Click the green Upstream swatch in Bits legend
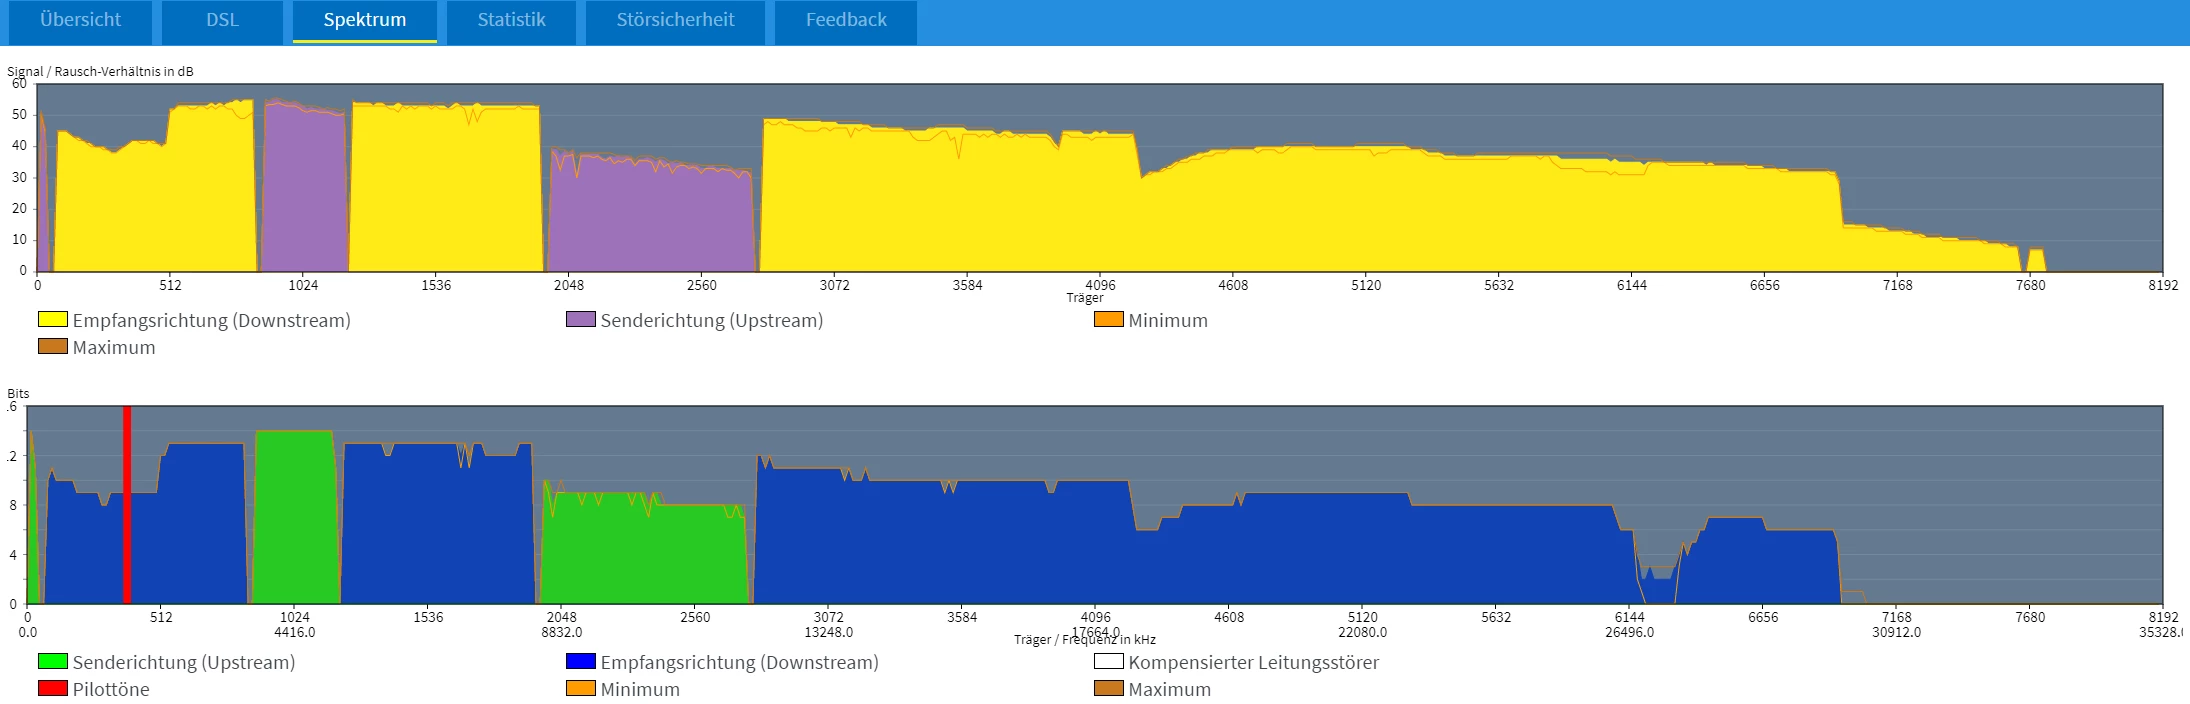2190x704 pixels. (x=53, y=662)
